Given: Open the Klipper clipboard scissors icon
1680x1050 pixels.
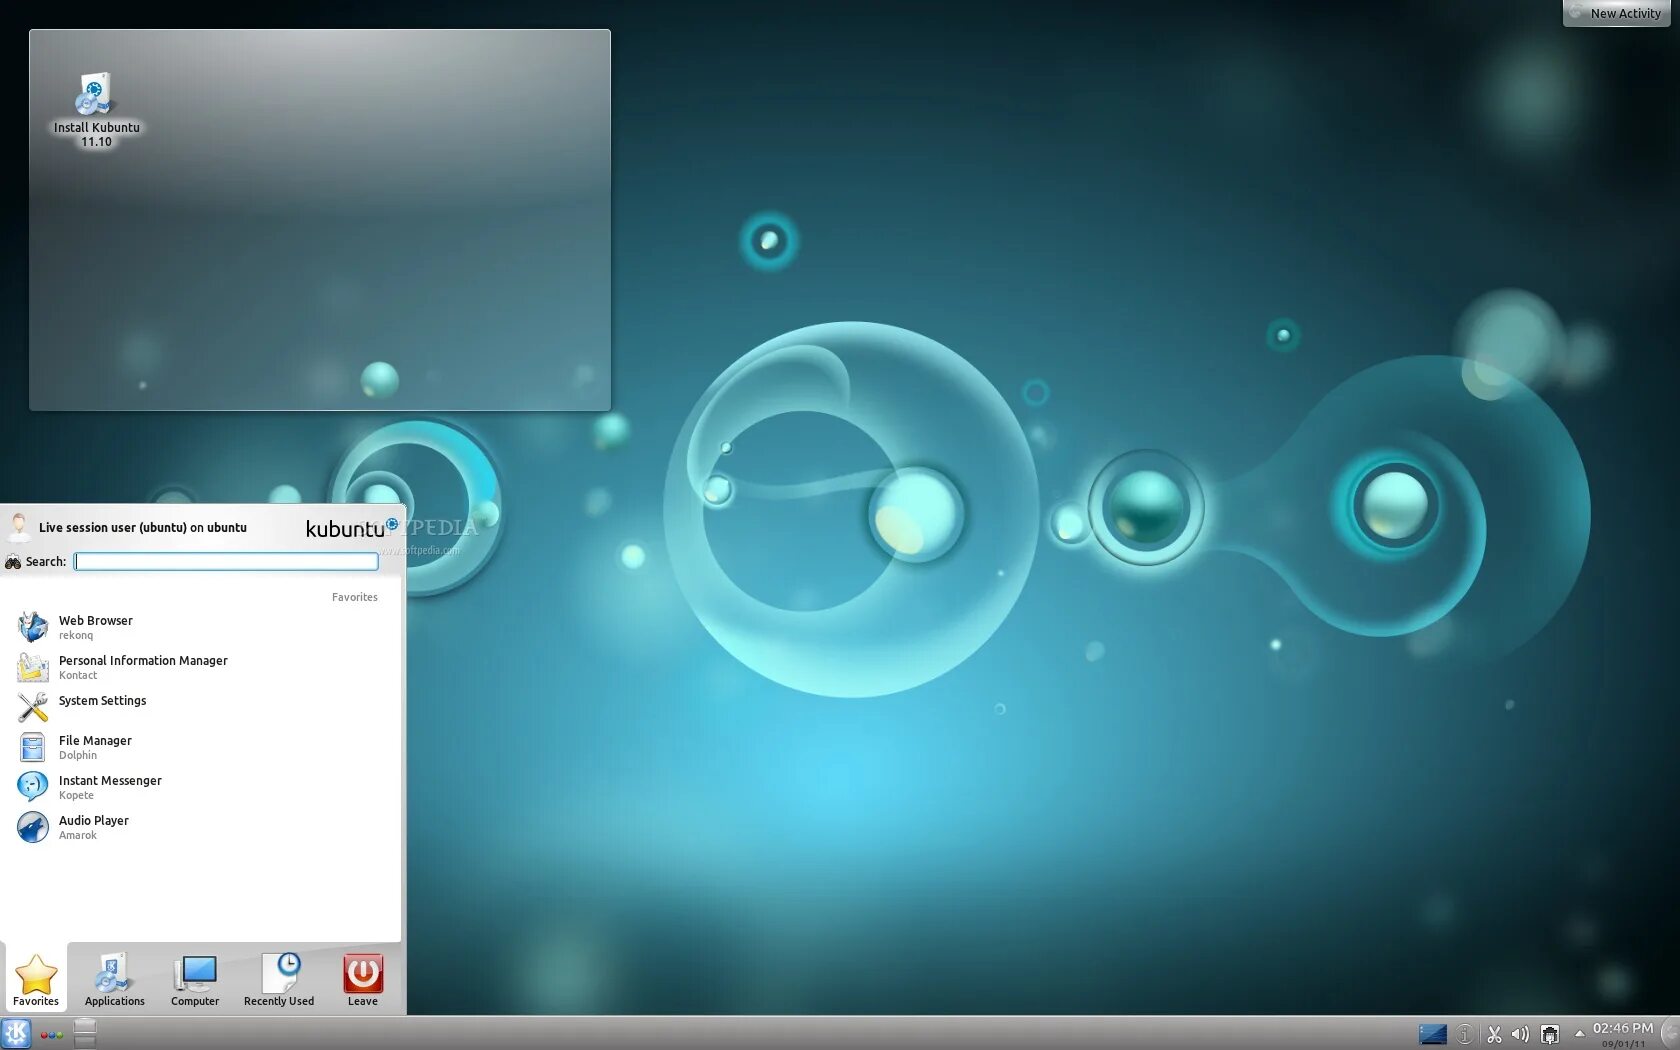Looking at the screenshot, I should (1494, 1035).
